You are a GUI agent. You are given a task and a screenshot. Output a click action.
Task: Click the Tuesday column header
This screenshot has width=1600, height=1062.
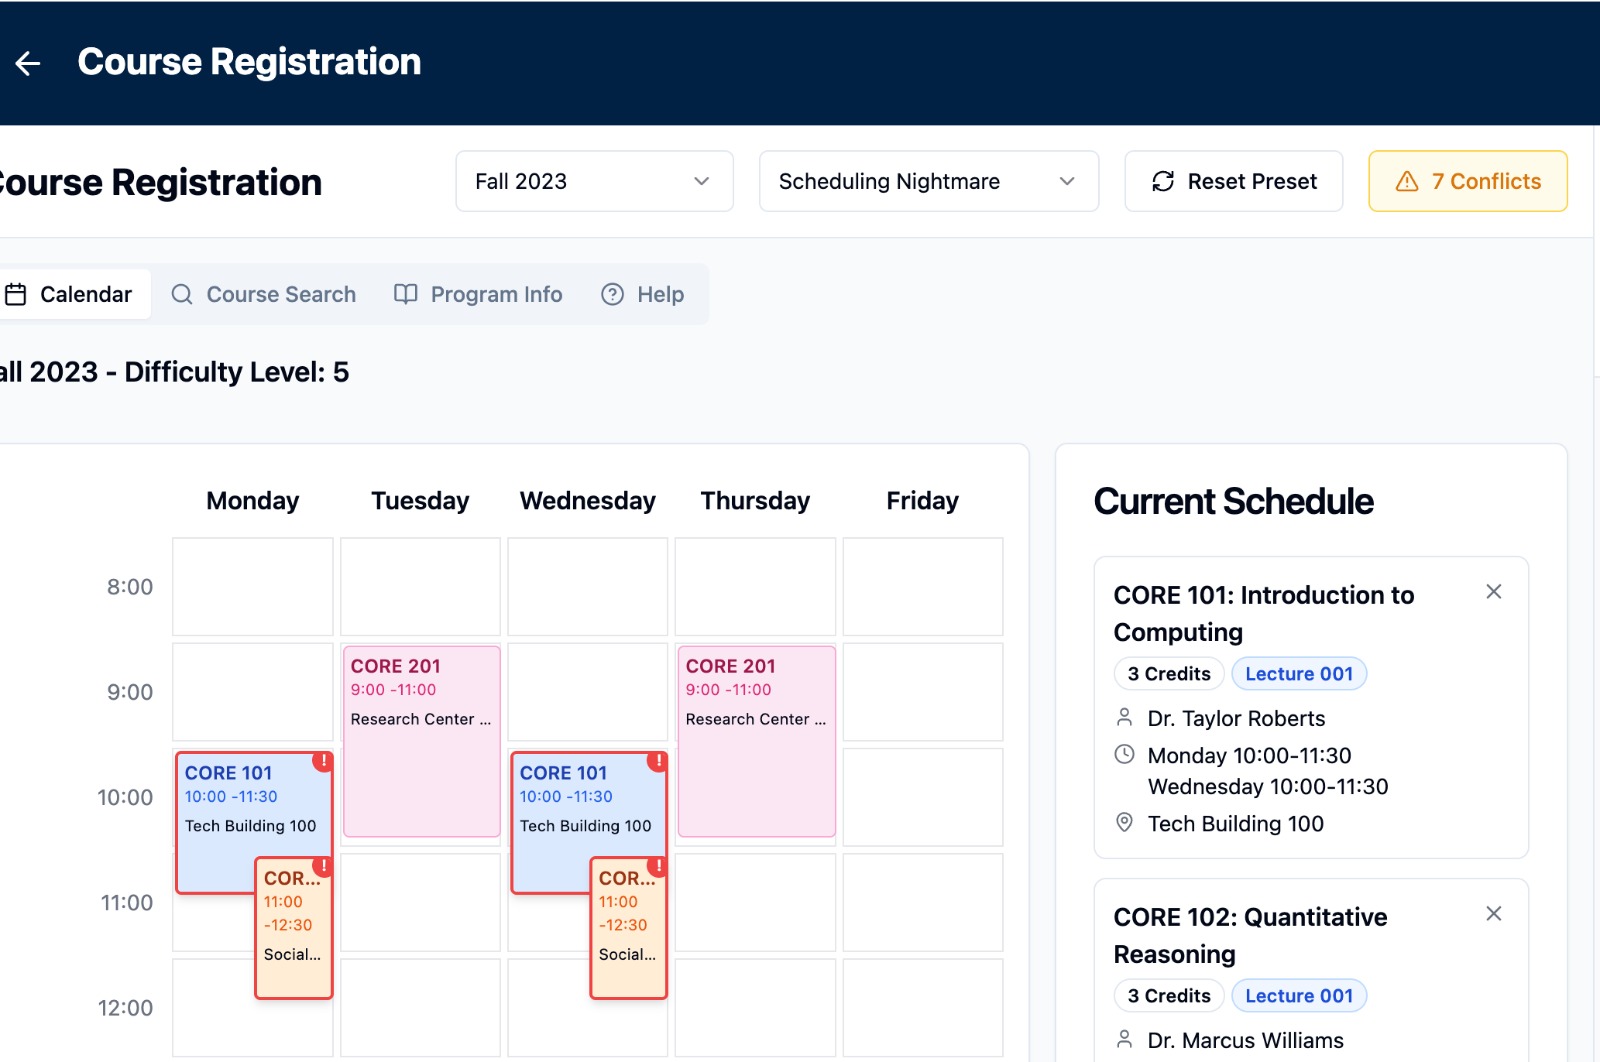[420, 501]
